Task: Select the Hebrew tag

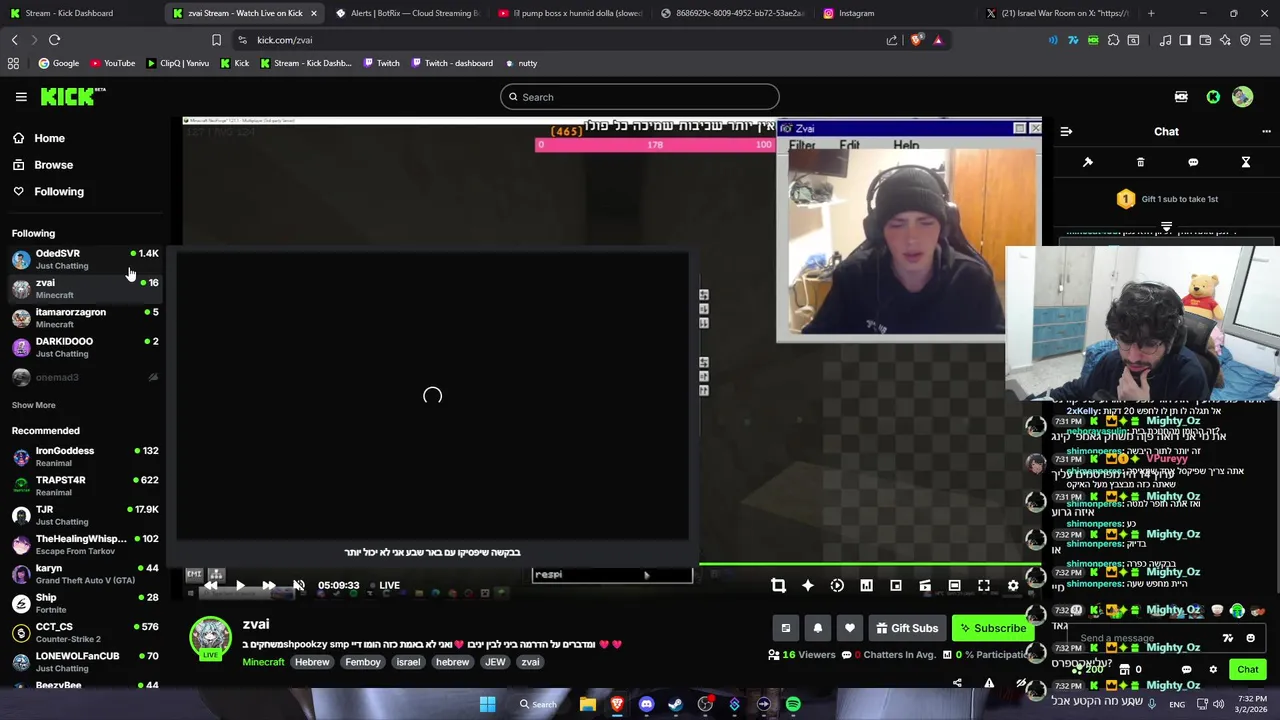Action: point(312,662)
